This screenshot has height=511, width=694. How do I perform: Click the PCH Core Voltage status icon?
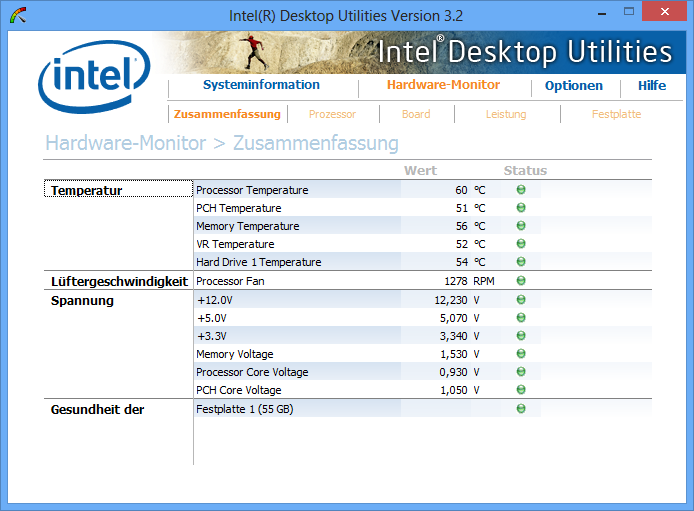pos(521,390)
